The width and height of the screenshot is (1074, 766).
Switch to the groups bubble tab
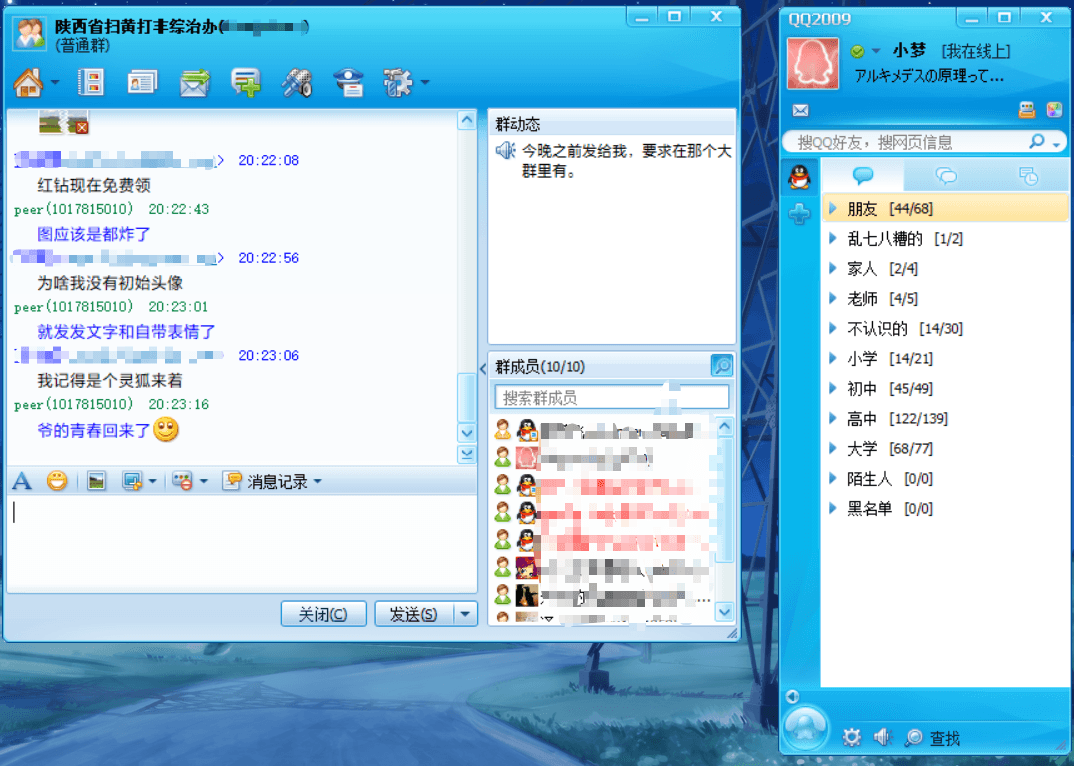coord(946,176)
